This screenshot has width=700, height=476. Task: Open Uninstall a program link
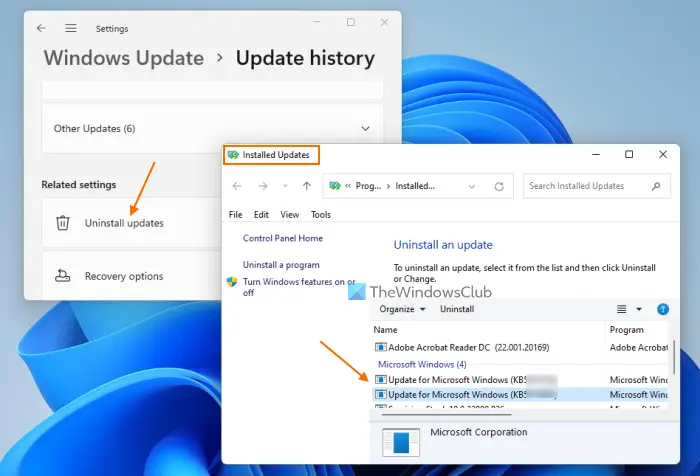click(x=281, y=265)
